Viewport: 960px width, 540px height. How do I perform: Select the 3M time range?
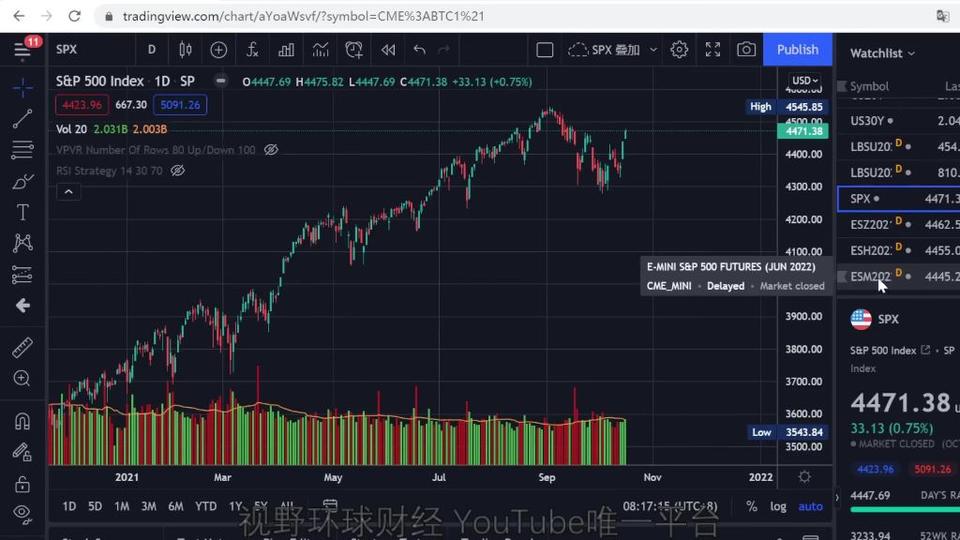tap(149, 506)
